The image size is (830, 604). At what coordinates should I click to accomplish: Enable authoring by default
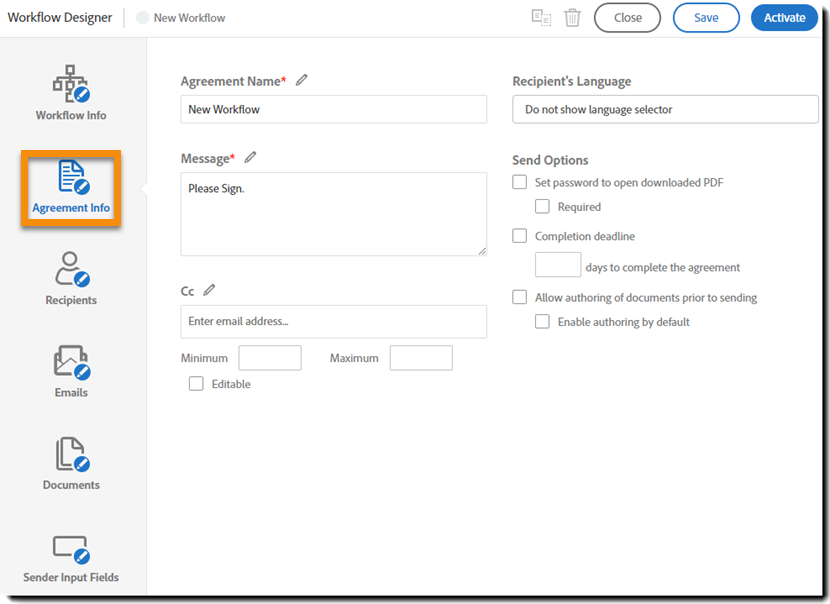click(542, 321)
